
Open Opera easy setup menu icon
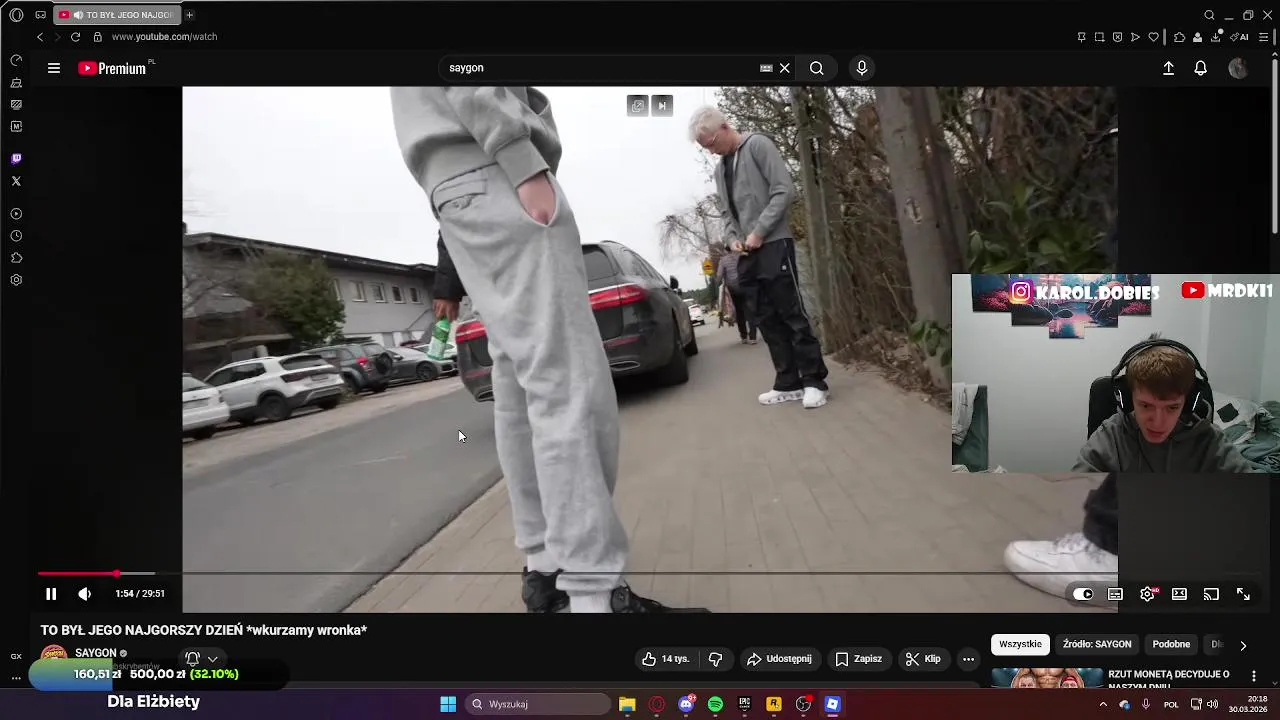coord(1264,37)
